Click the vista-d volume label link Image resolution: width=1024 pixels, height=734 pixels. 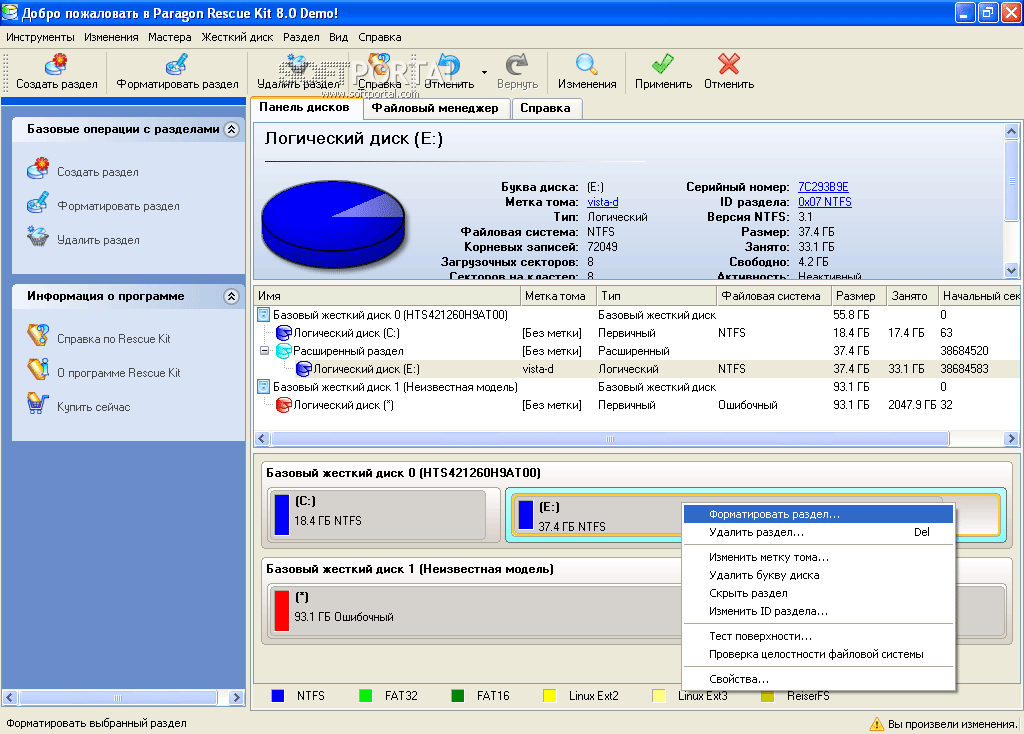click(603, 202)
